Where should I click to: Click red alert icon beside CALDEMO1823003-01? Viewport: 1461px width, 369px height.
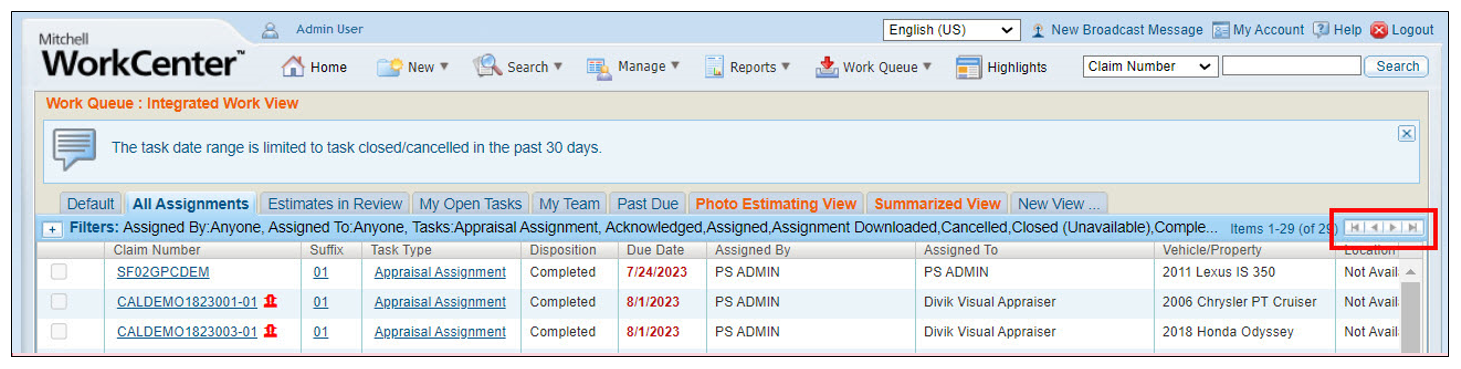270,331
